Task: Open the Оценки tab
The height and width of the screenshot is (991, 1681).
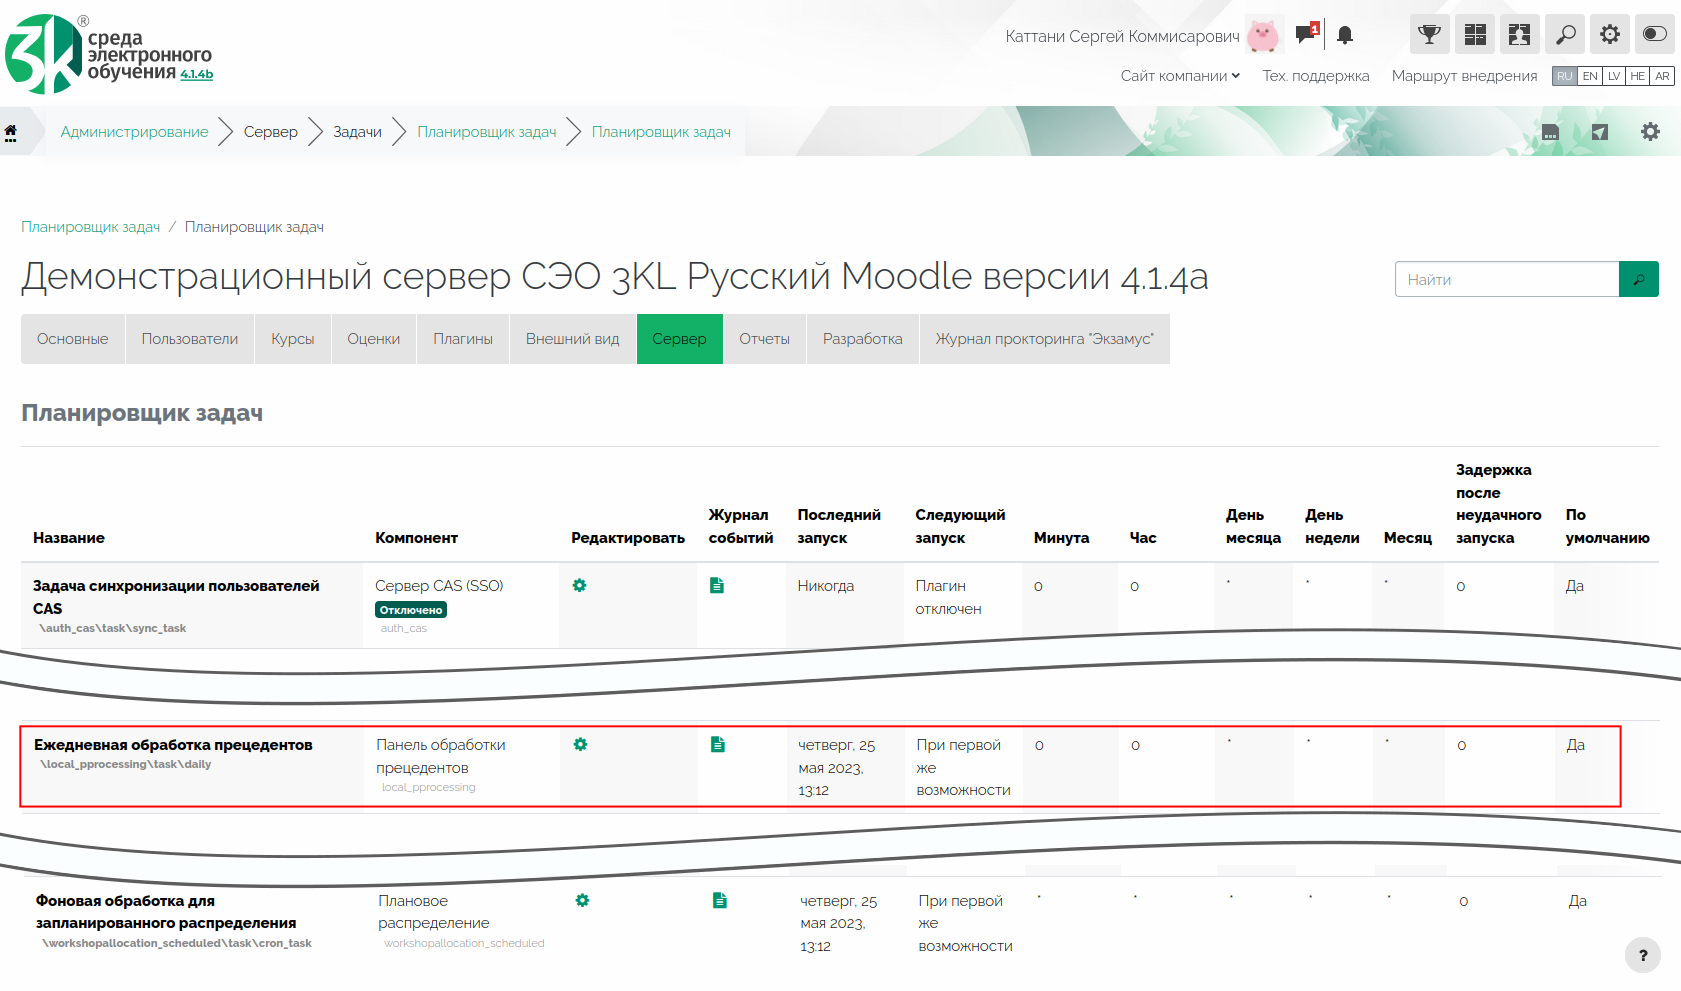Action: 373,339
